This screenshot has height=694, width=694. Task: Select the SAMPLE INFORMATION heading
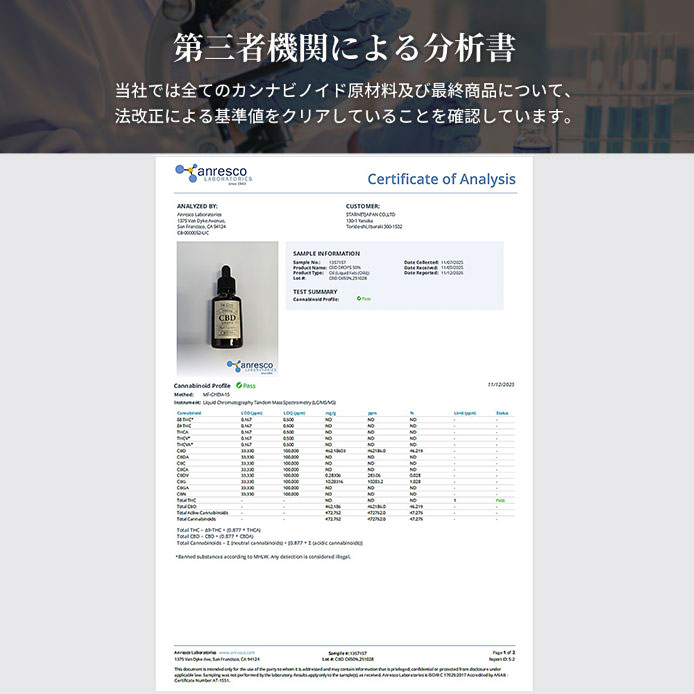[327, 254]
